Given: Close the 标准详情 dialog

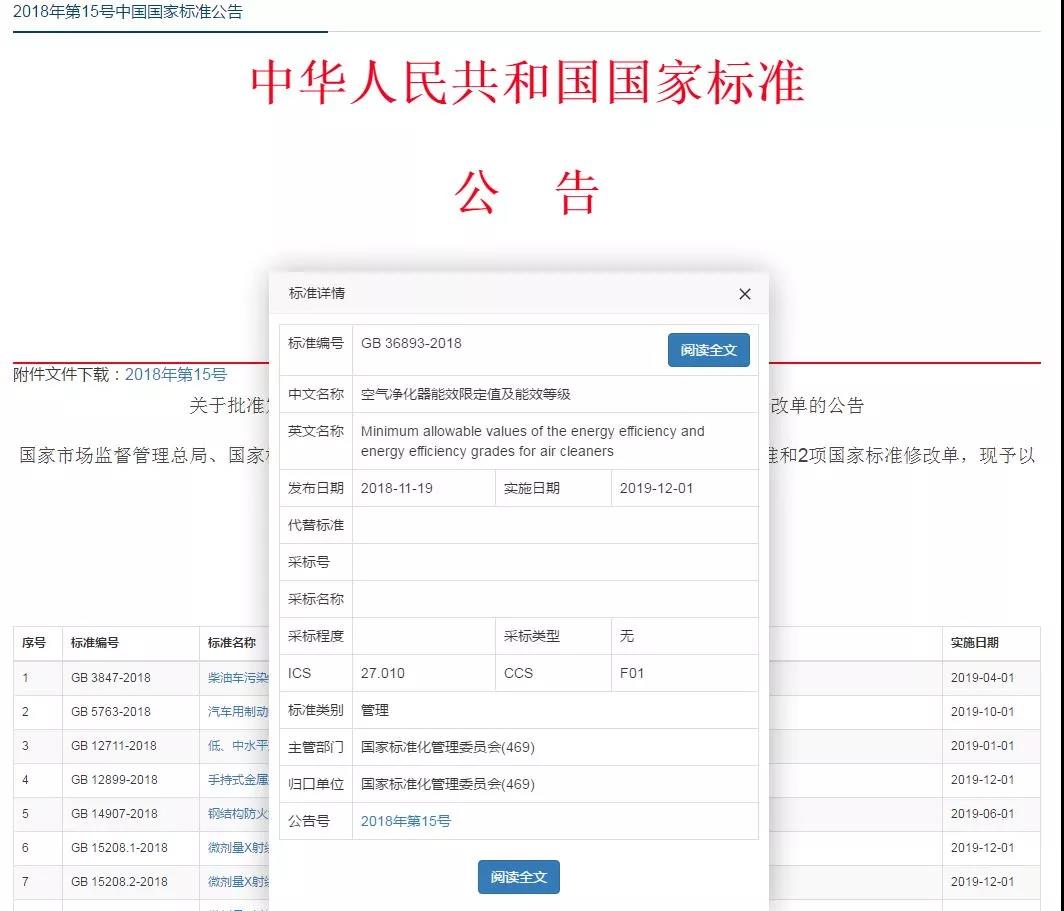Looking at the screenshot, I should click(x=744, y=294).
